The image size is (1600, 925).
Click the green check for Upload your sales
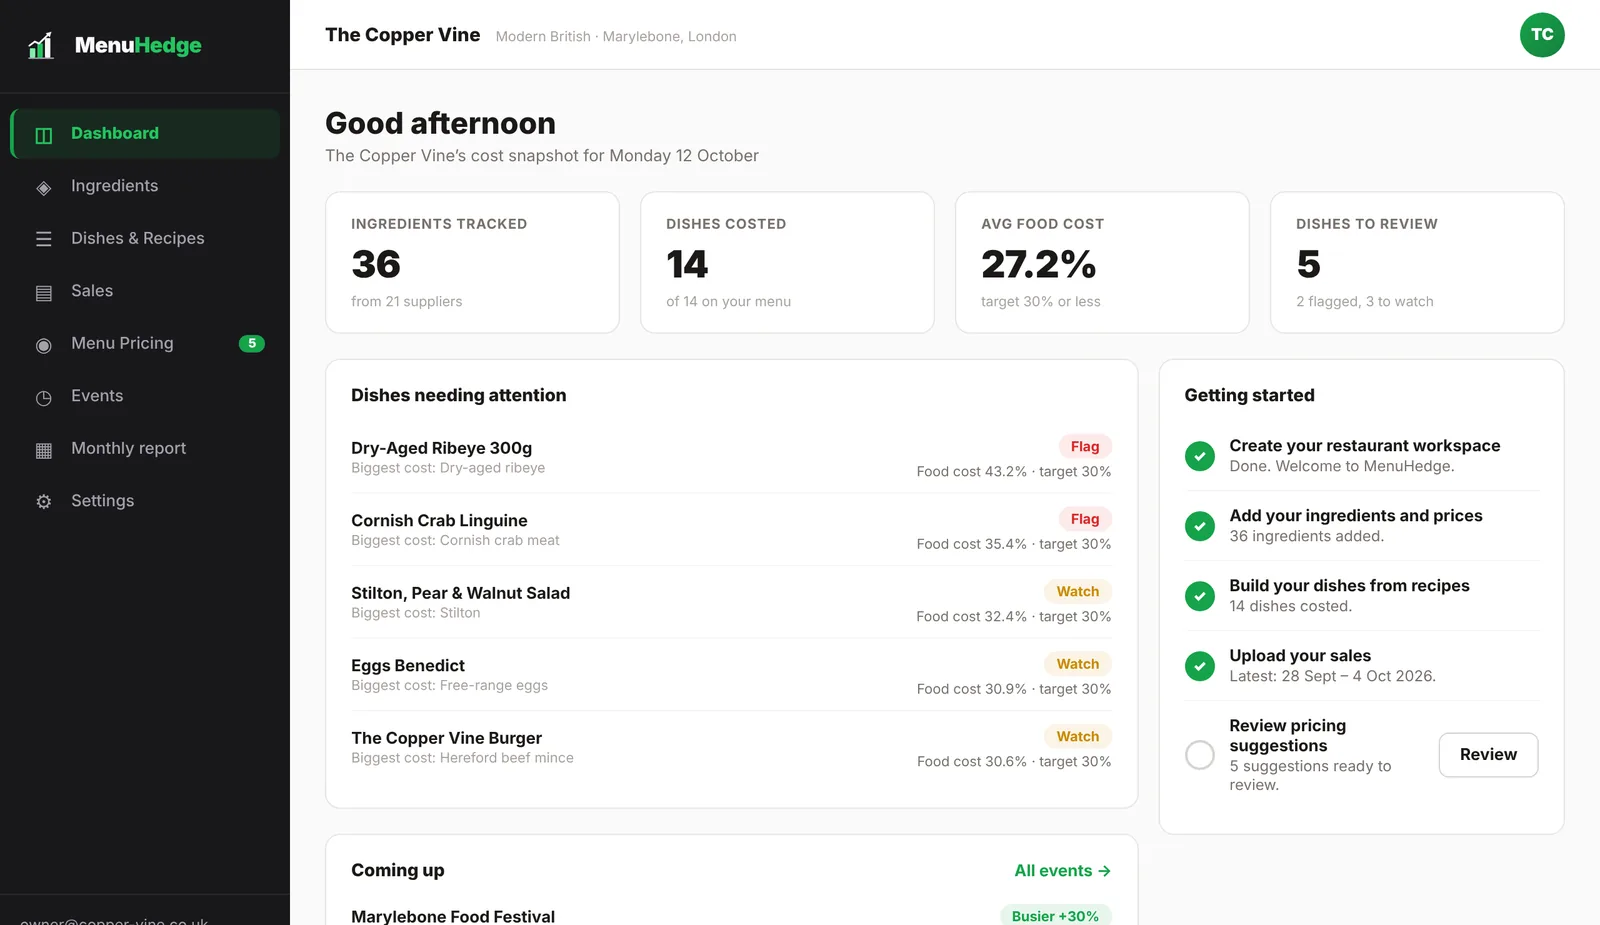tap(1200, 666)
